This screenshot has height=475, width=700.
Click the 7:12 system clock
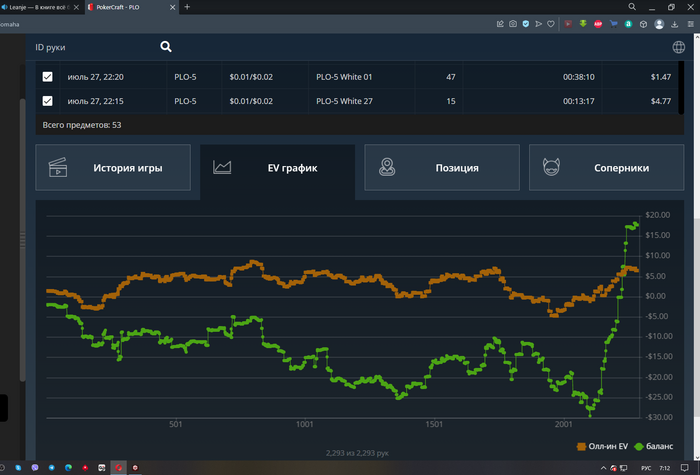pos(665,468)
